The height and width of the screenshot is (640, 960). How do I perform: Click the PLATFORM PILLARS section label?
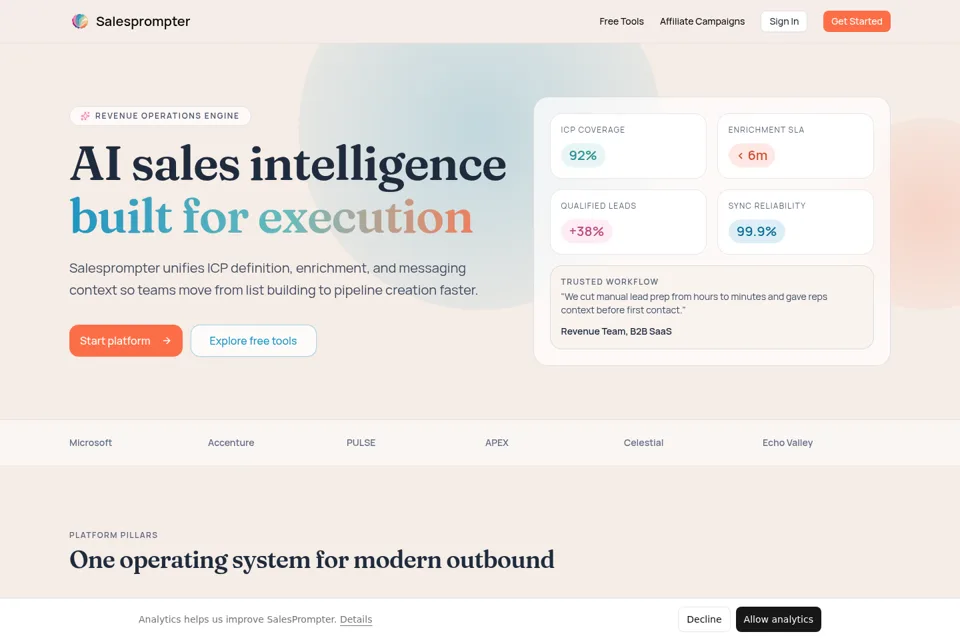pos(113,535)
